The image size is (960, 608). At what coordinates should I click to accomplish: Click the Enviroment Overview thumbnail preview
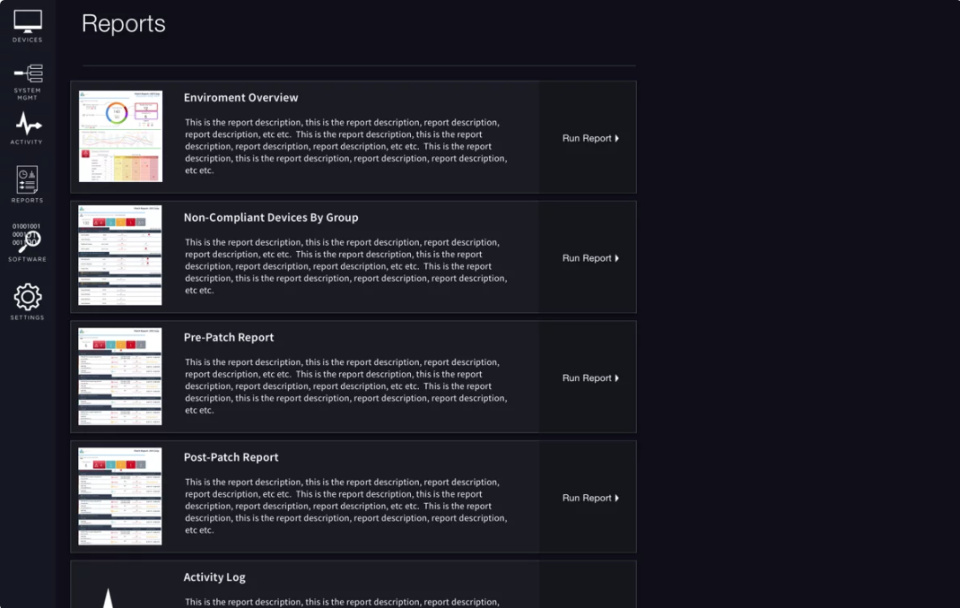tap(120, 137)
